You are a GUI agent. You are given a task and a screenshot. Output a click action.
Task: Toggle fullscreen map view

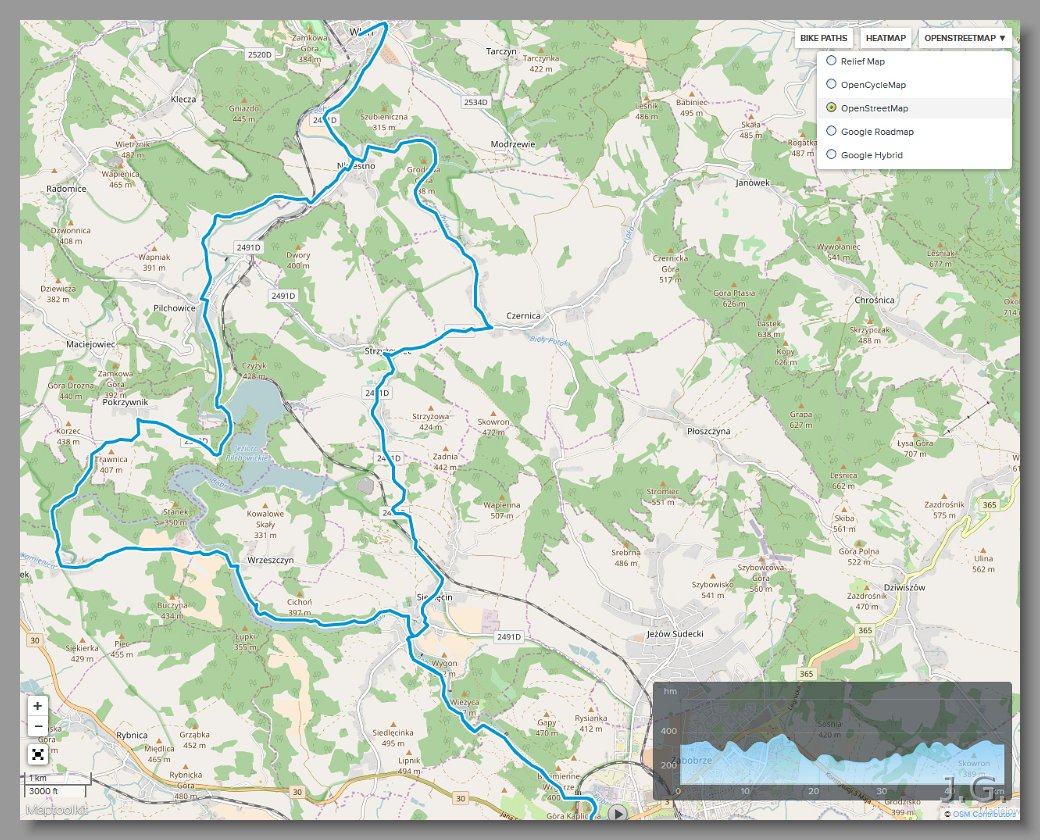pos(38,754)
